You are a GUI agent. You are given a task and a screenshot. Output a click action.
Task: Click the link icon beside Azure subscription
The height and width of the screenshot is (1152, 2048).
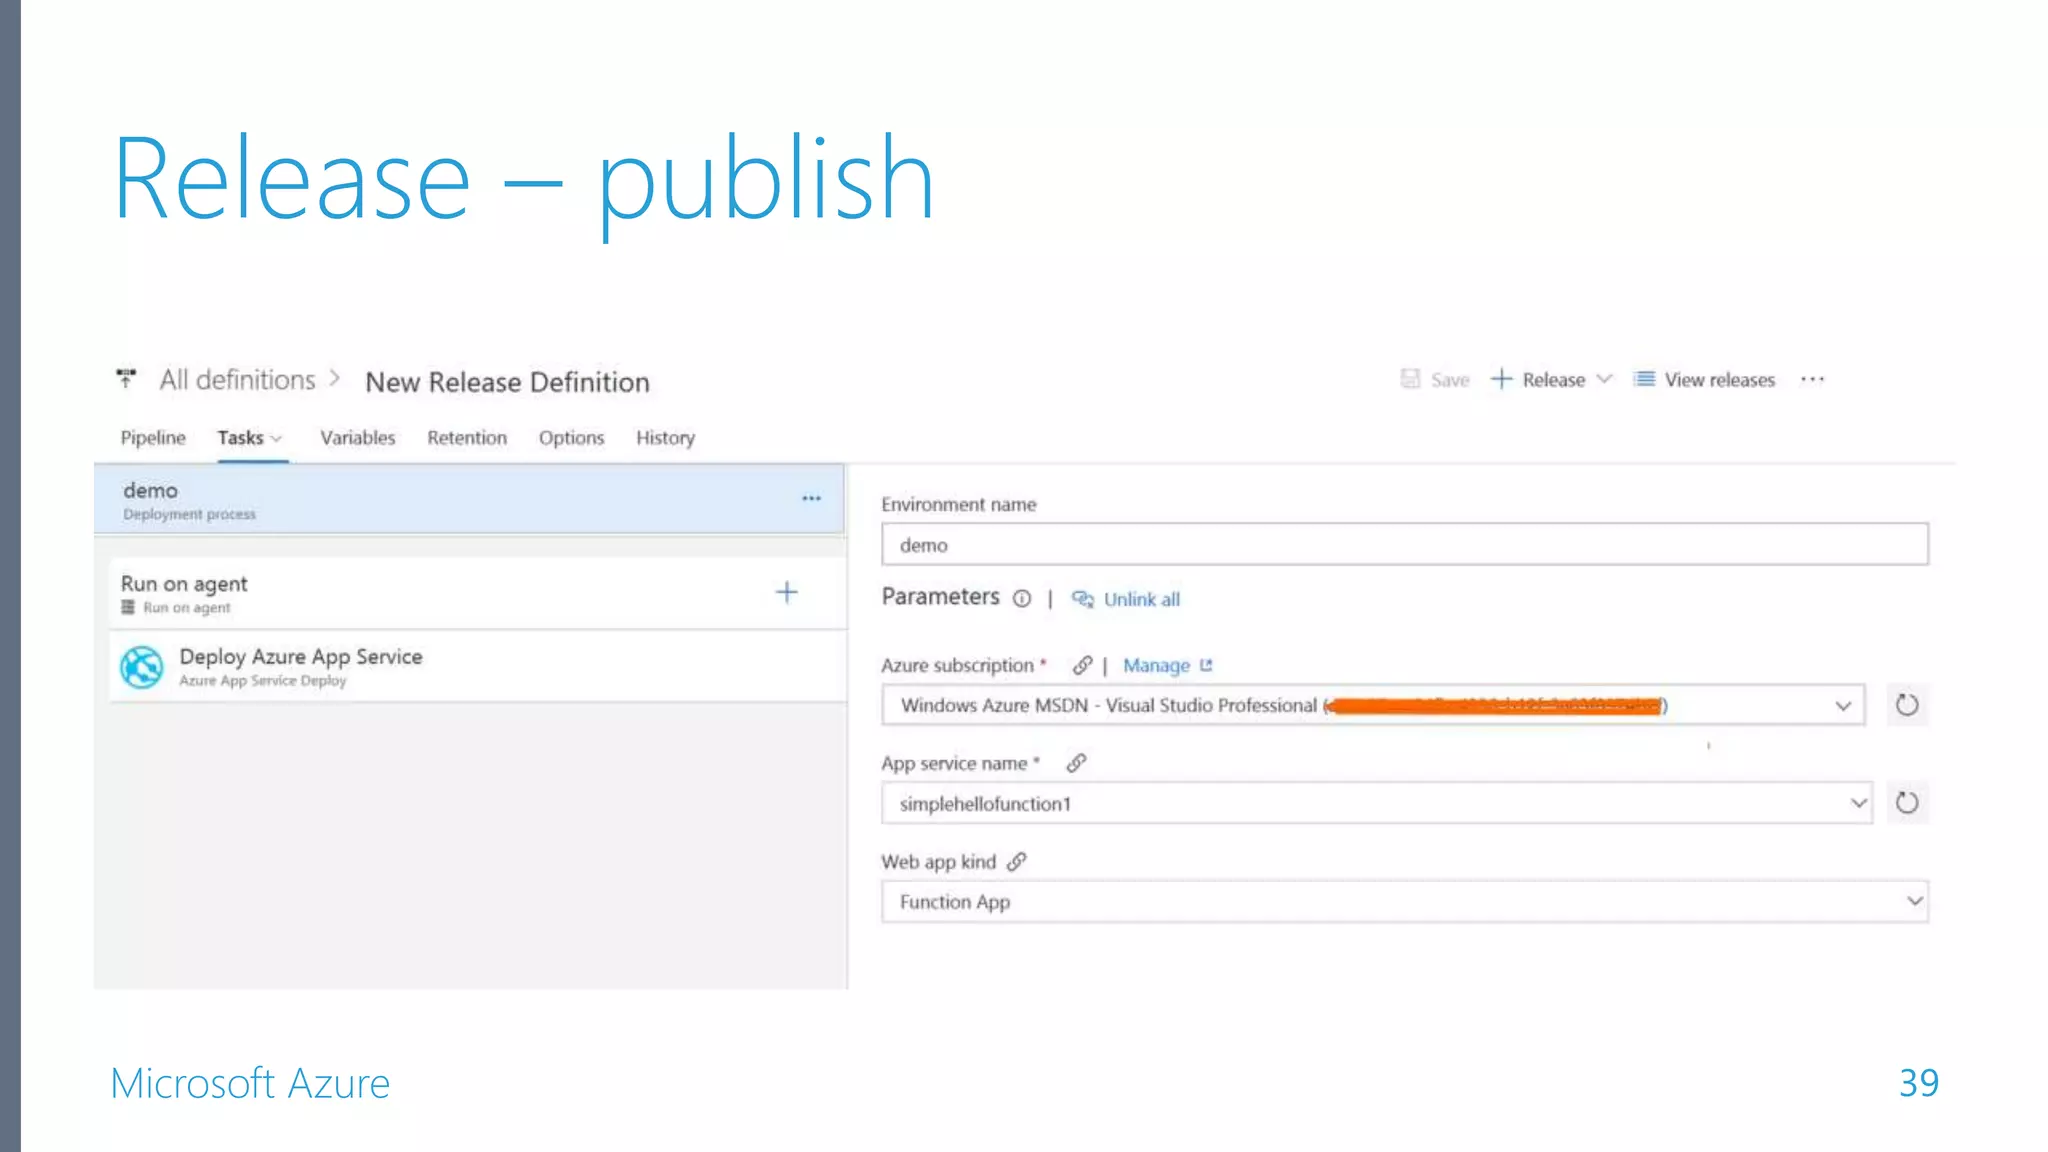(x=1082, y=665)
